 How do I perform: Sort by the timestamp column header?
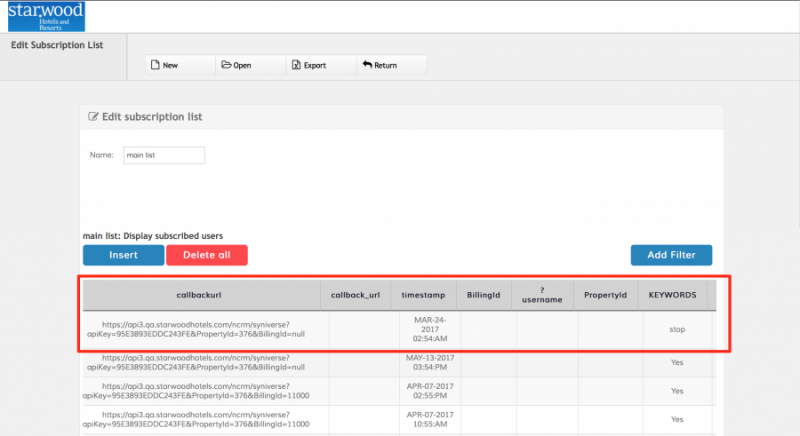pos(423,296)
